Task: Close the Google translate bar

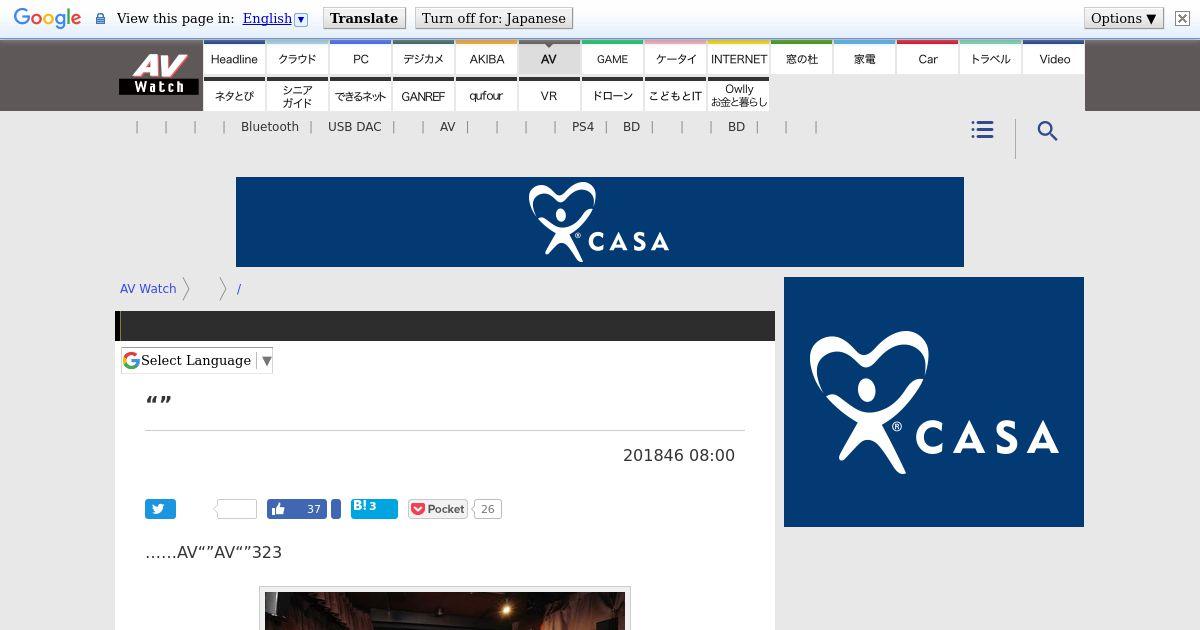Action: [1182, 18]
